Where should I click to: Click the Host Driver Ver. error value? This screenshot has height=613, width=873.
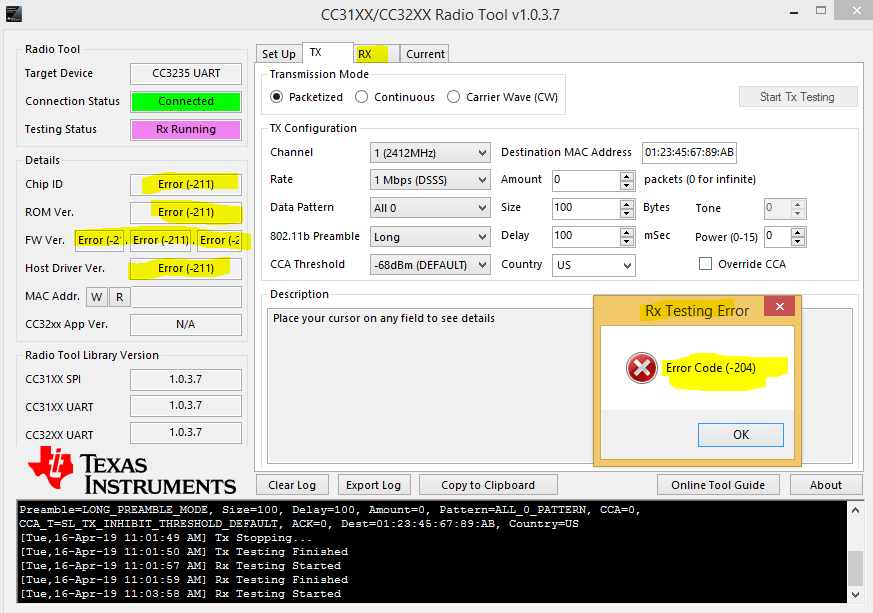(186, 268)
